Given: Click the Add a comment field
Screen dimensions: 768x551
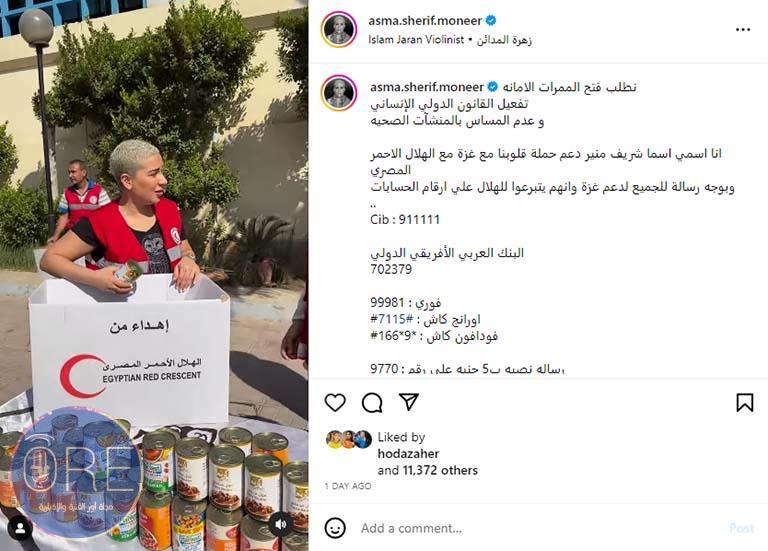Looking at the screenshot, I should 539,528.
